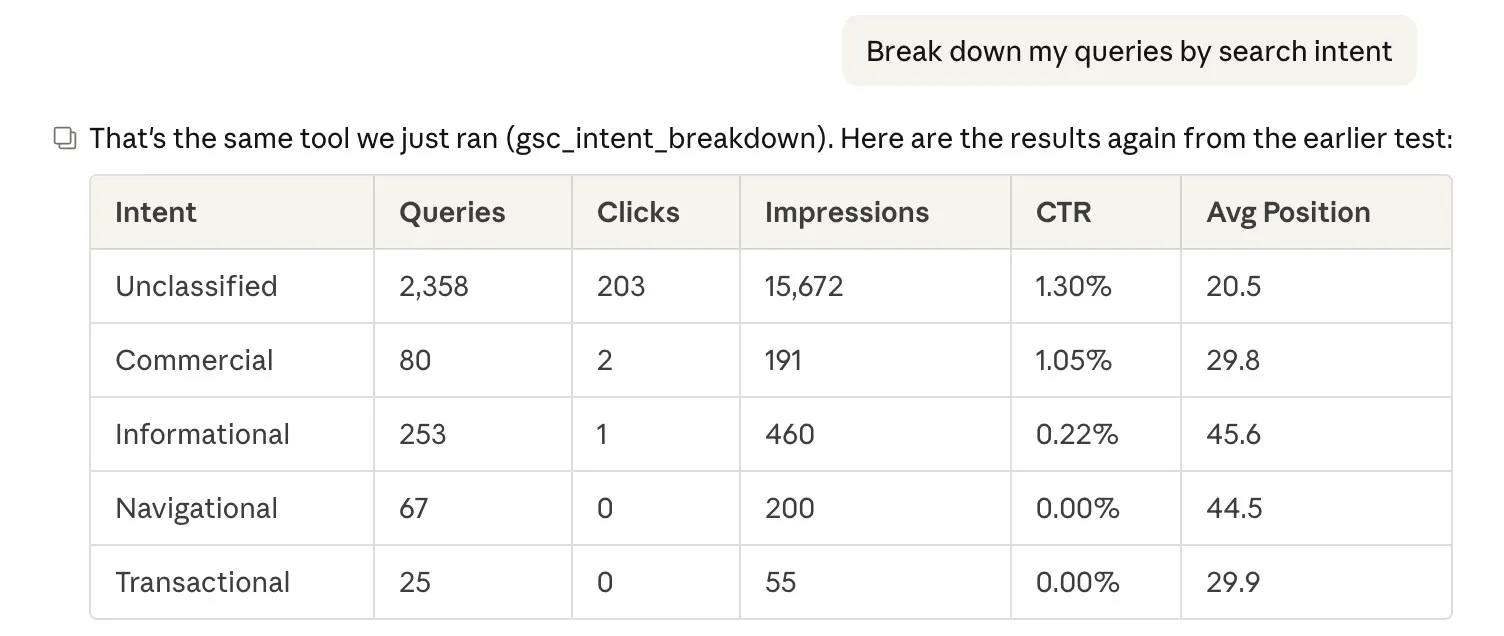Click the Clicks column header
Image resolution: width=1504 pixels, height=636 pixels.
click(x=638, y=212)
